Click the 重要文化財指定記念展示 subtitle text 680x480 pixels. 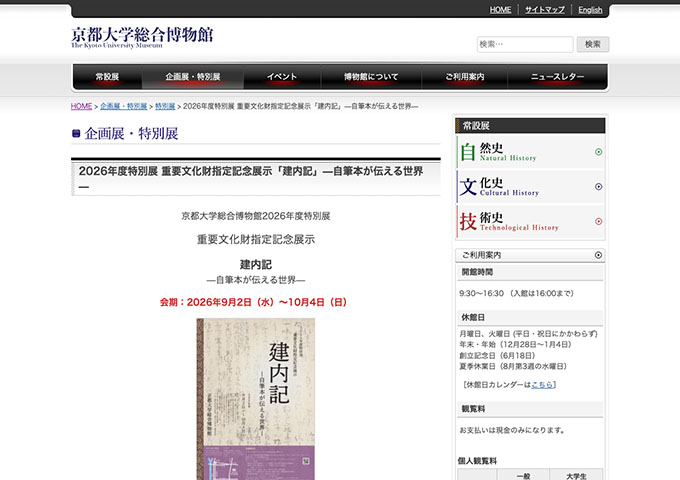coord(256,239)
